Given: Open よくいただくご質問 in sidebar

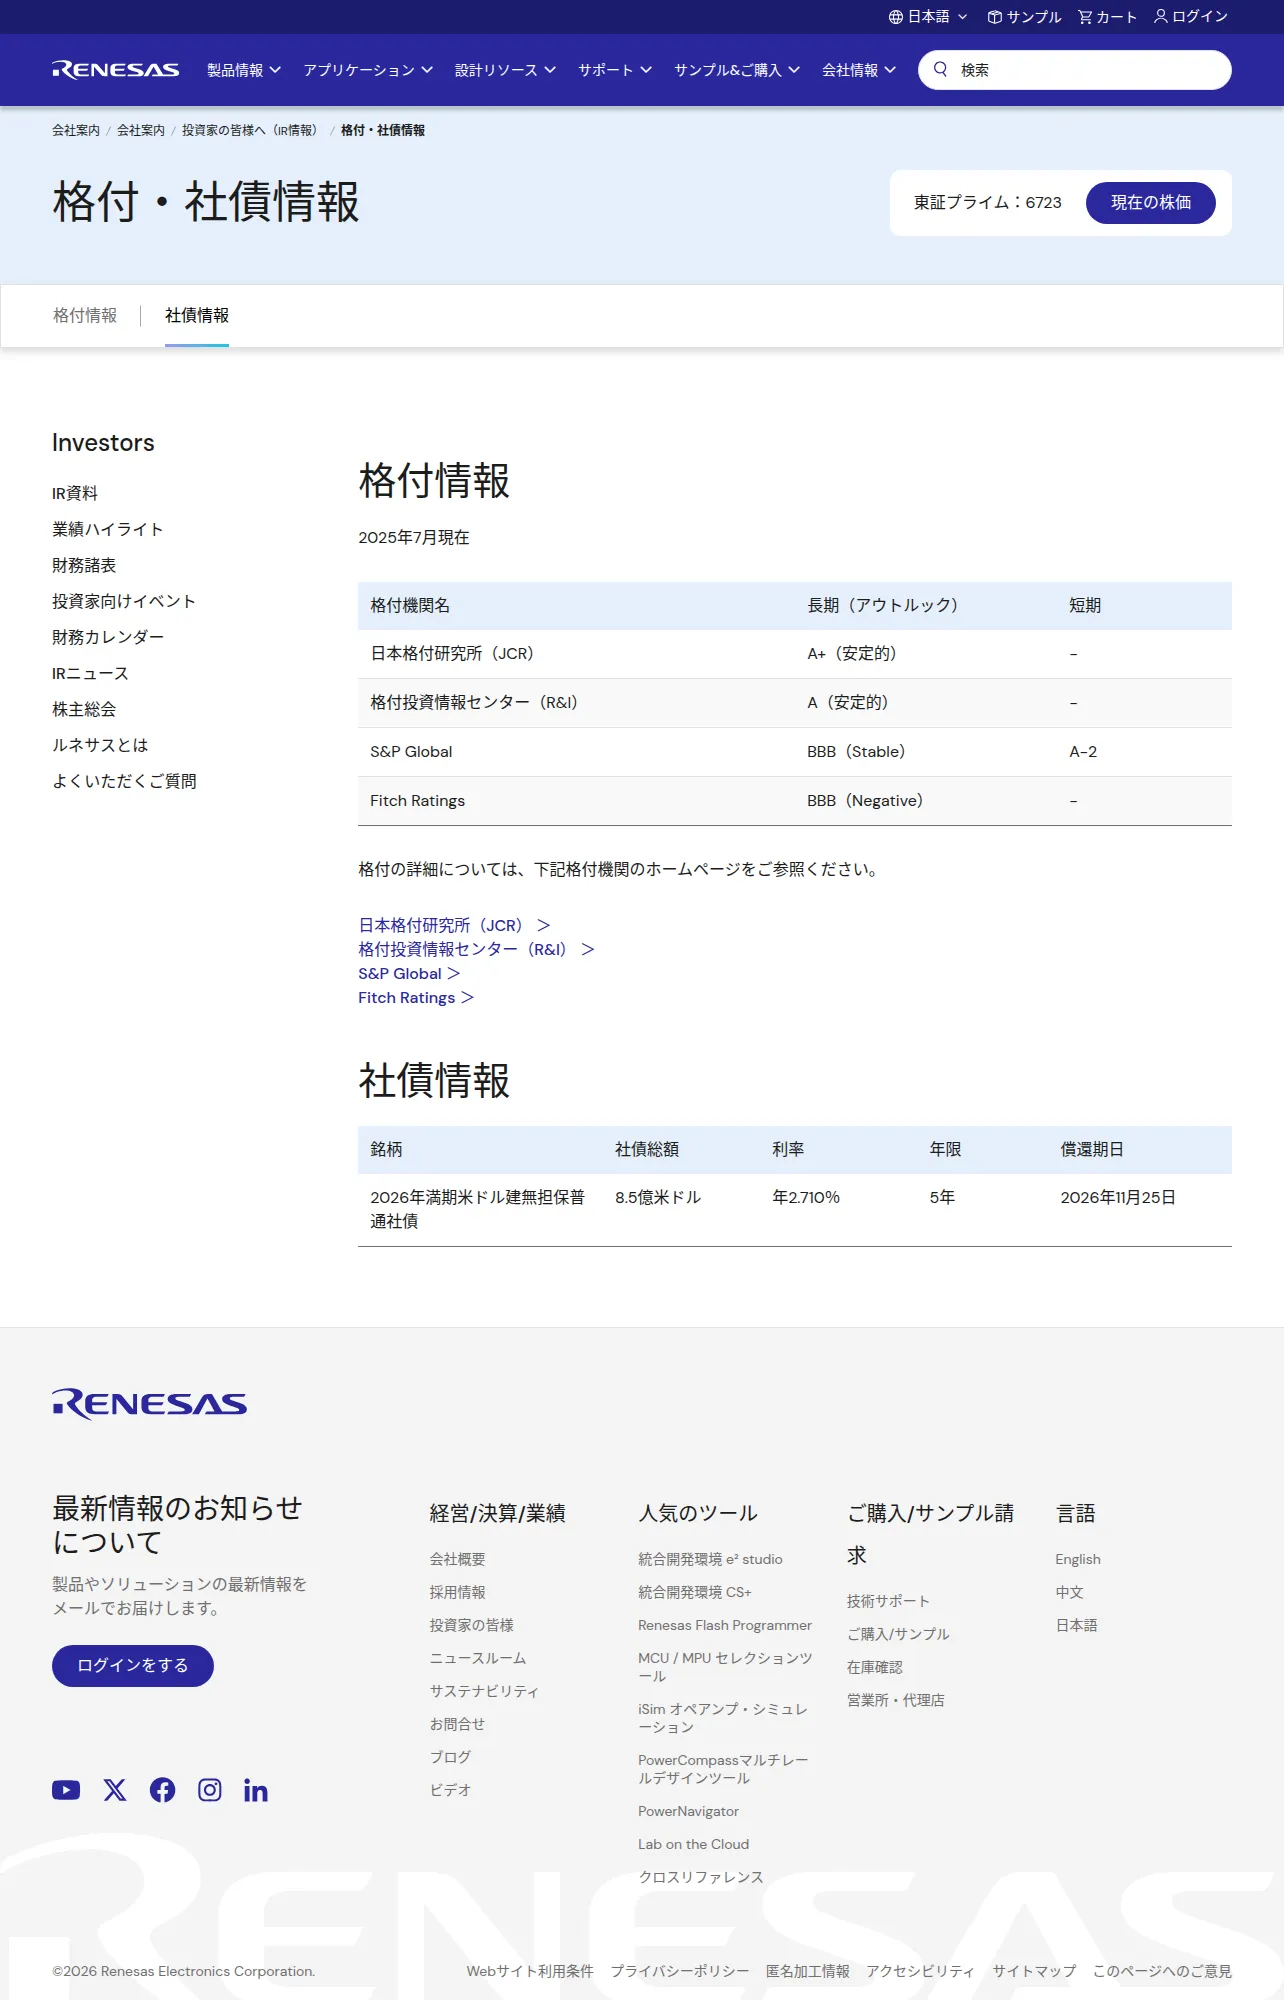Looking at the screenshot, I should (x=124, y=781).
